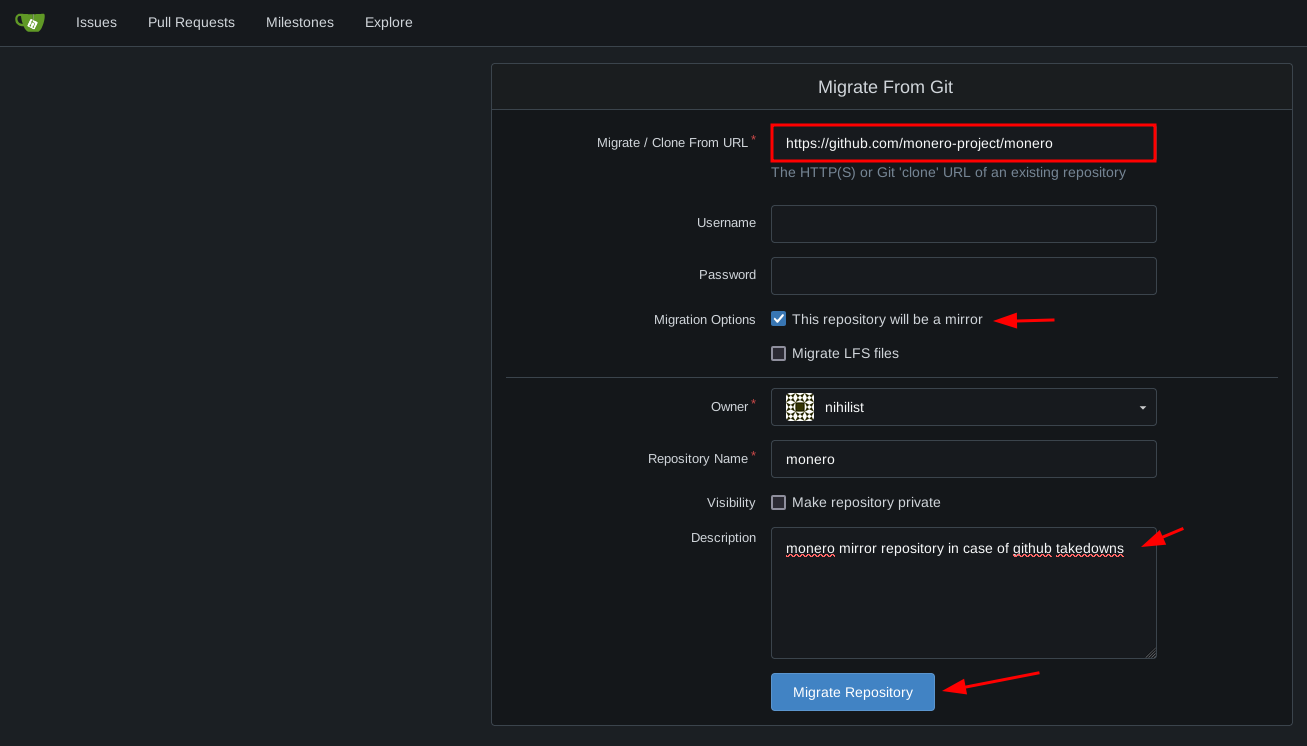Click the Owner dropdown caret arrow
Screen dimensions: 1307x746
[1142, 408]
